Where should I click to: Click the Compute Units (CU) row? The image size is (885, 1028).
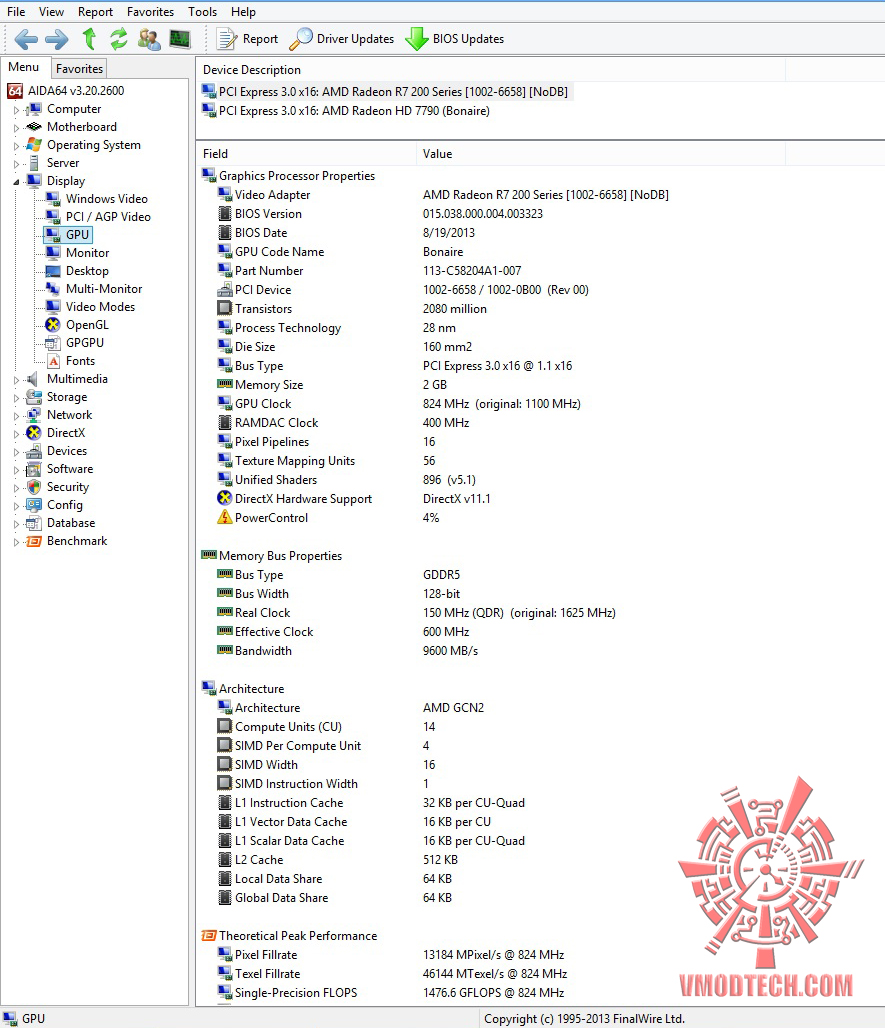(x=326, y=727)
